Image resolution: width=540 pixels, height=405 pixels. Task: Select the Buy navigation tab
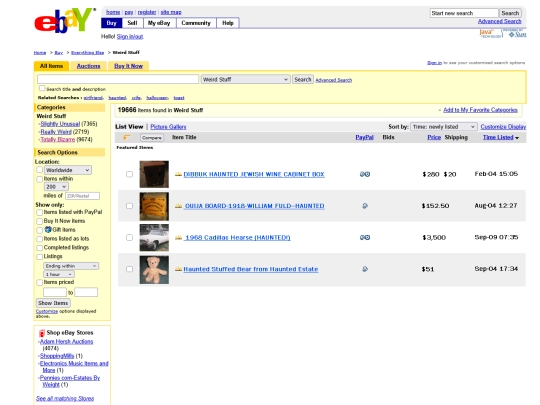pos(112,23)
